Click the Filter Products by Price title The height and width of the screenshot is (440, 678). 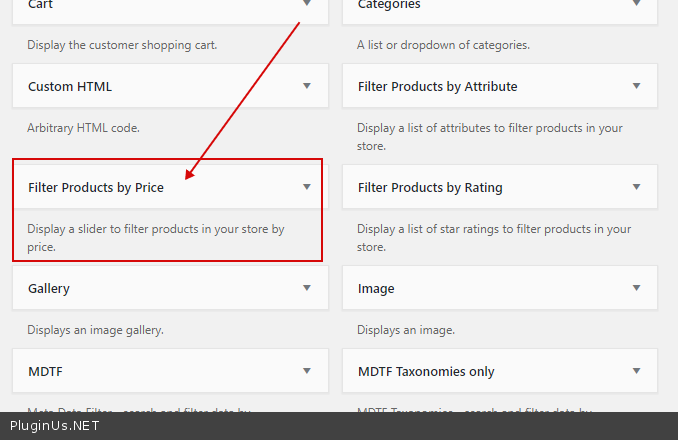tap(96, 187)
